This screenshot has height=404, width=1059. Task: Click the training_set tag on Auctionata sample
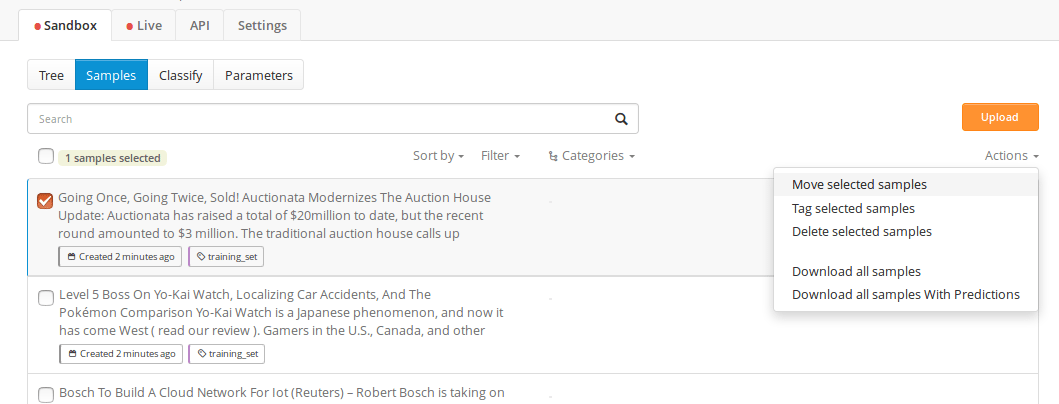coord(226,257)
